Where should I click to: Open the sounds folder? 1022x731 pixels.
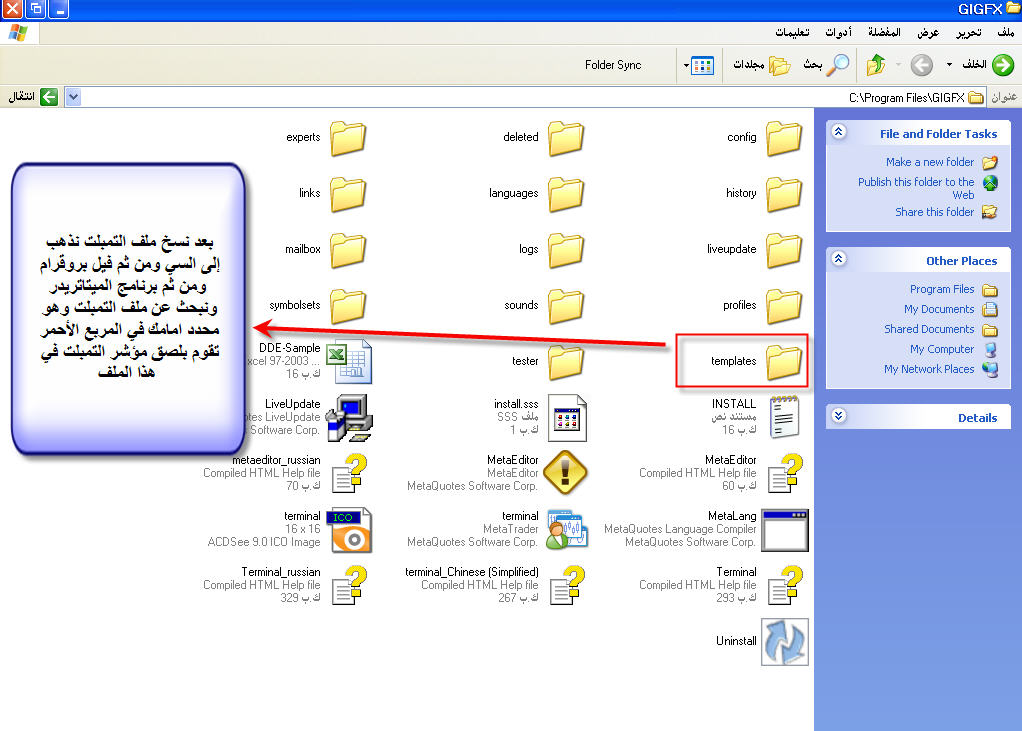pyautogui.click(x=565, y=306)
